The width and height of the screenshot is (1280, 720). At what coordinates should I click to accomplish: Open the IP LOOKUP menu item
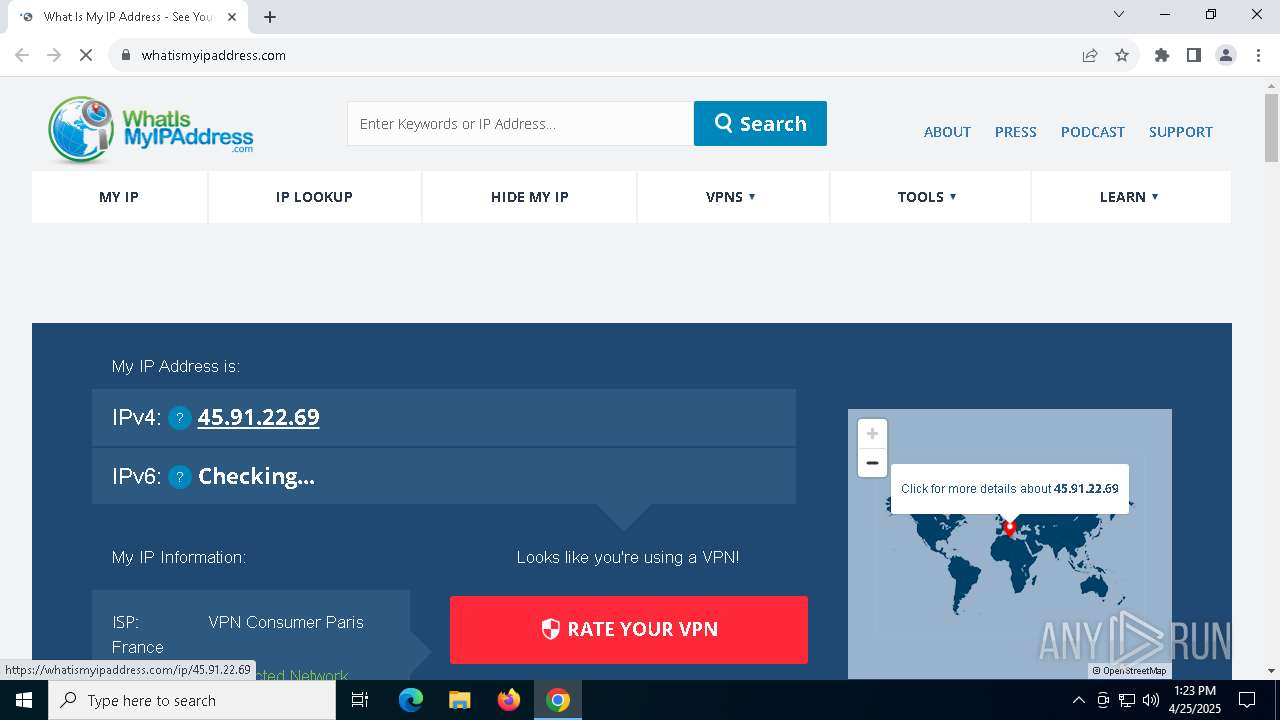coord(314,197)
